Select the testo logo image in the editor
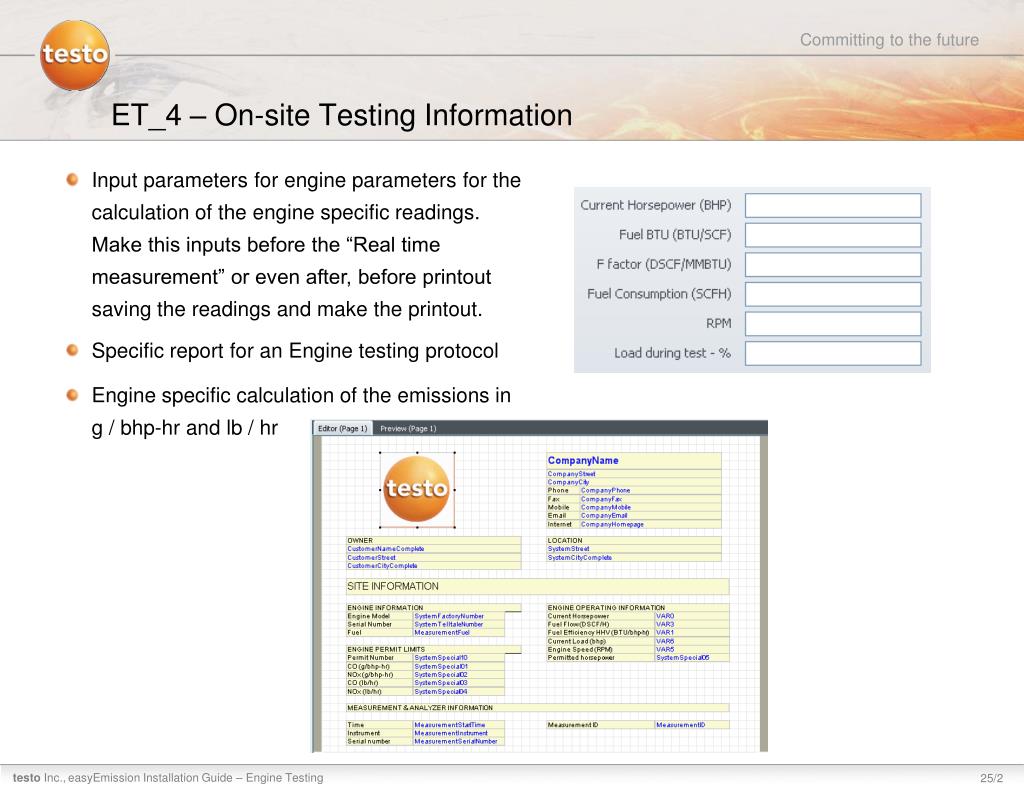The image size is (1024, 791). (x=417, y=489)
